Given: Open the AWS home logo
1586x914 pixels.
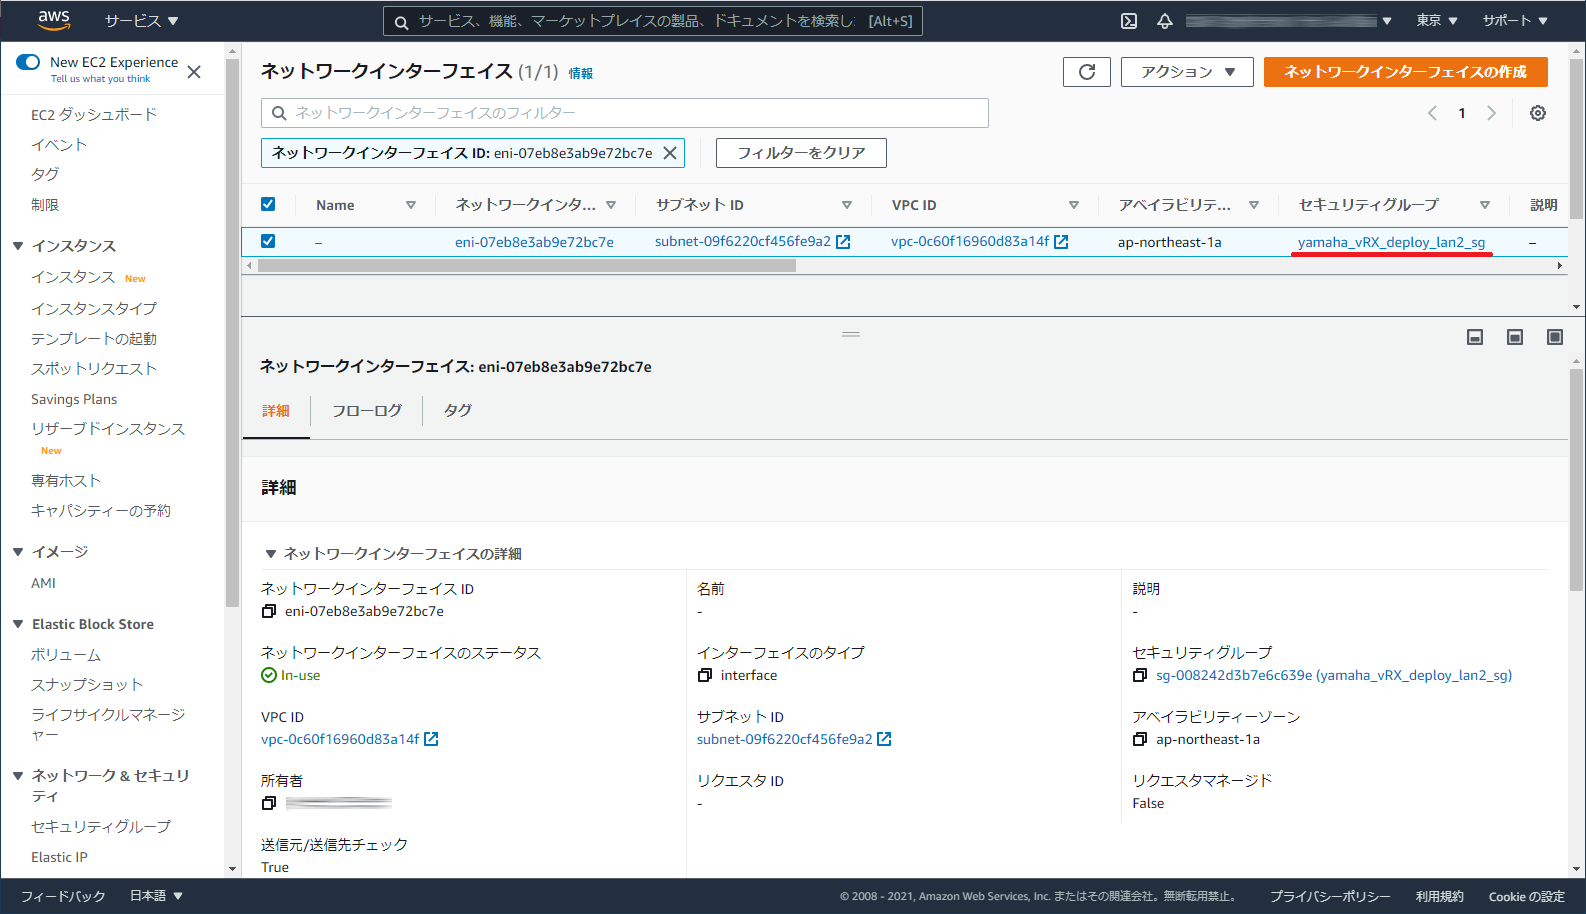Looking at the screenshot, I should pyautogui.click(x=54, y=20).
